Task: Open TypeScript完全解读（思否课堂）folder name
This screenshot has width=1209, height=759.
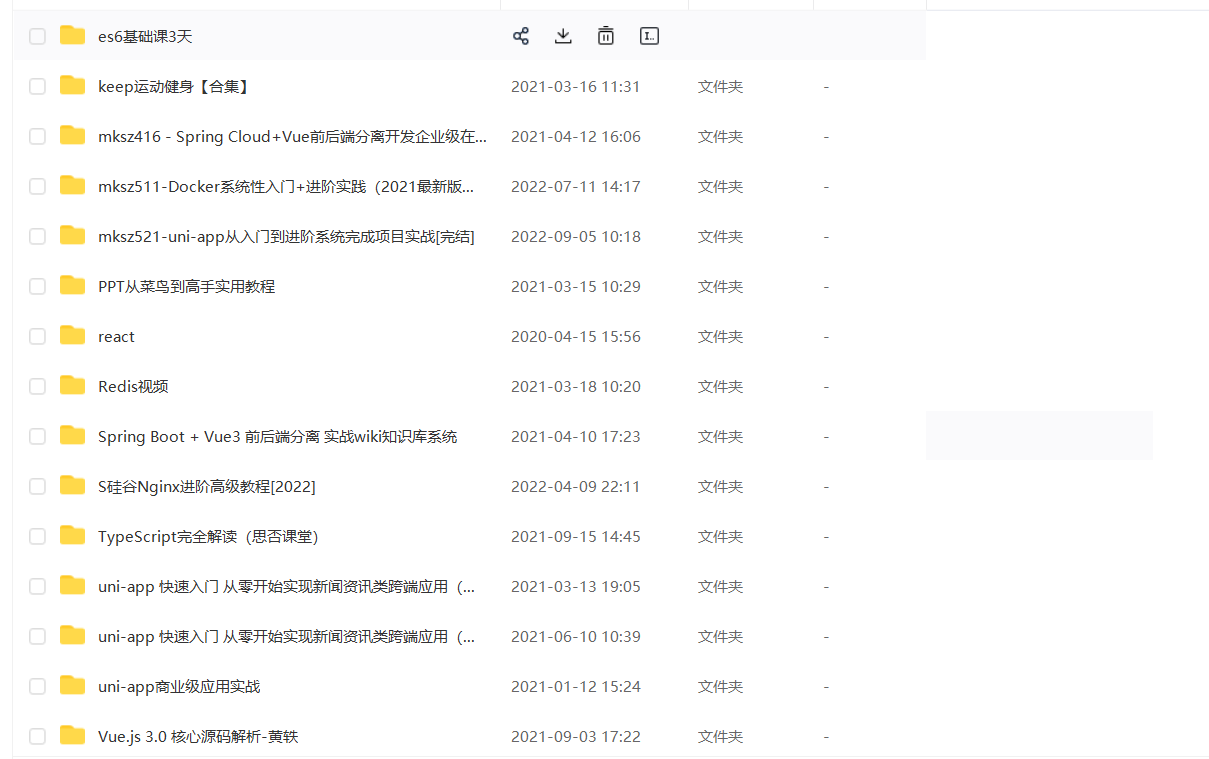Action: (208, 537)
